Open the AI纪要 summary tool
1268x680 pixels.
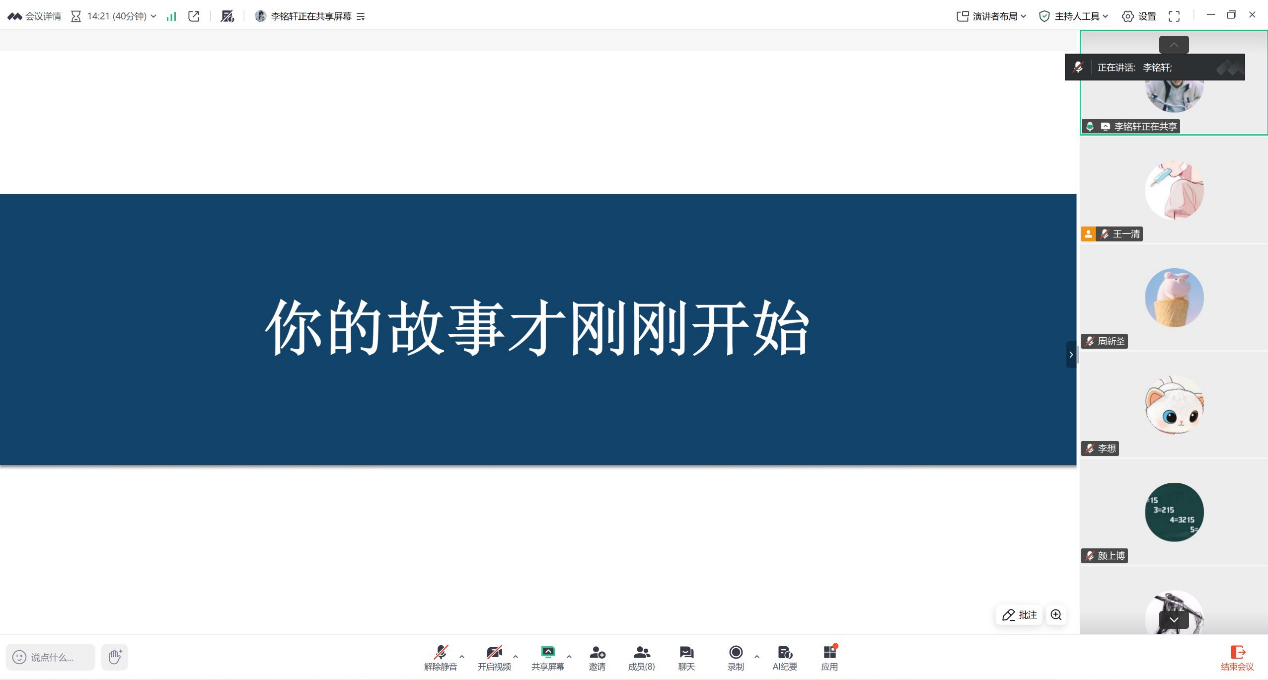pos(785,656)
